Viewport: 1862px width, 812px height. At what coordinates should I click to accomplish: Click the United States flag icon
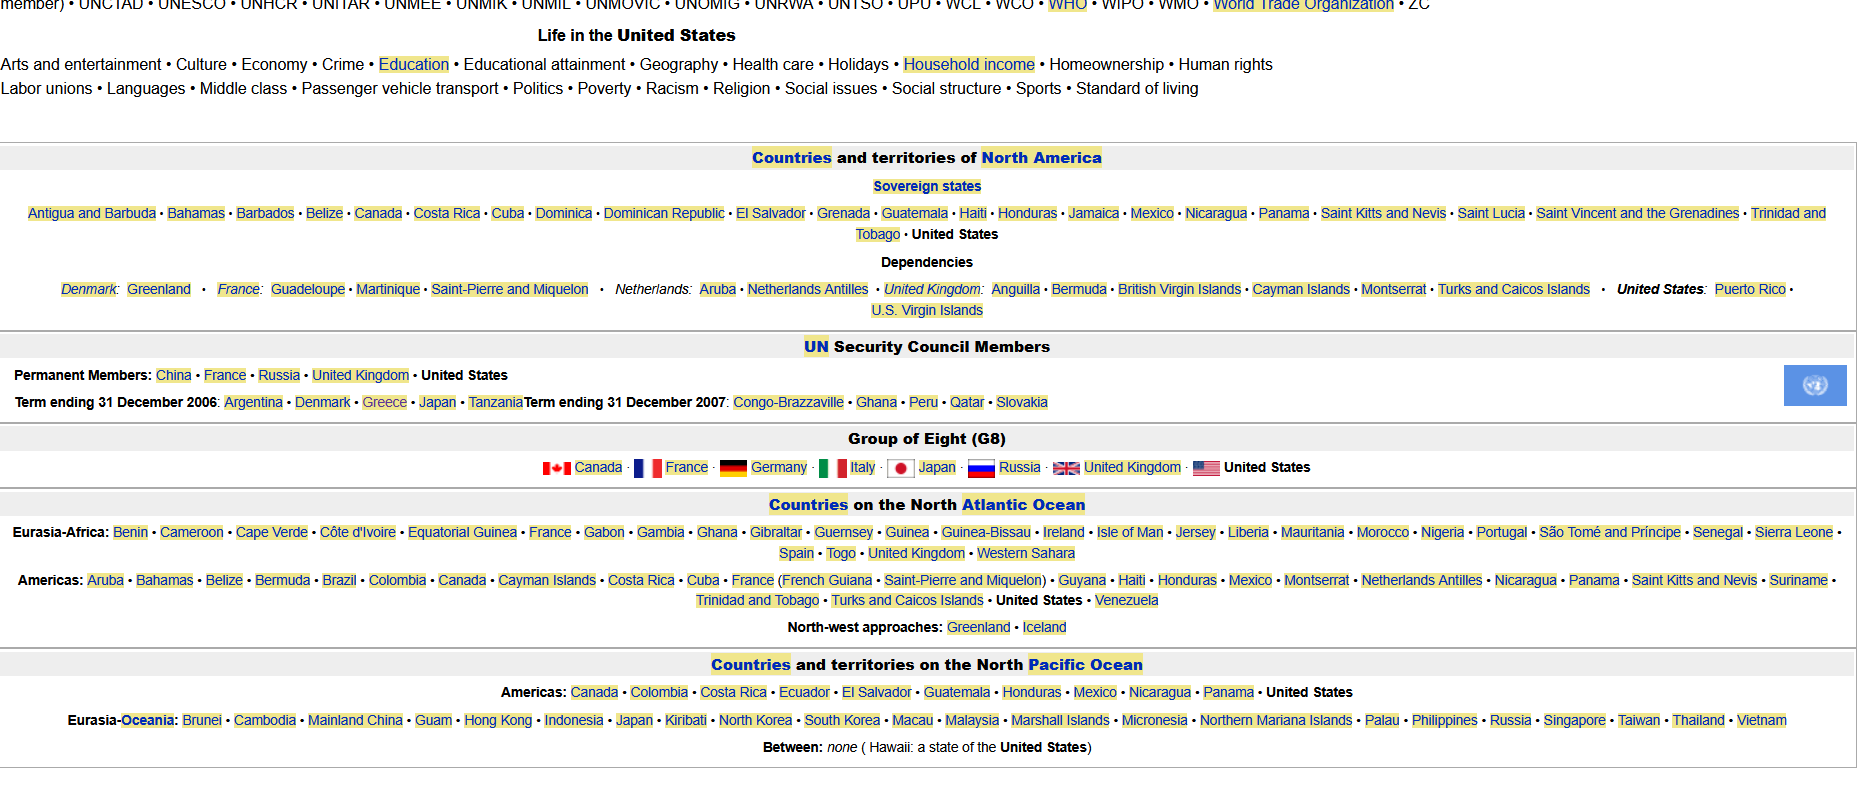point(1206,468)
